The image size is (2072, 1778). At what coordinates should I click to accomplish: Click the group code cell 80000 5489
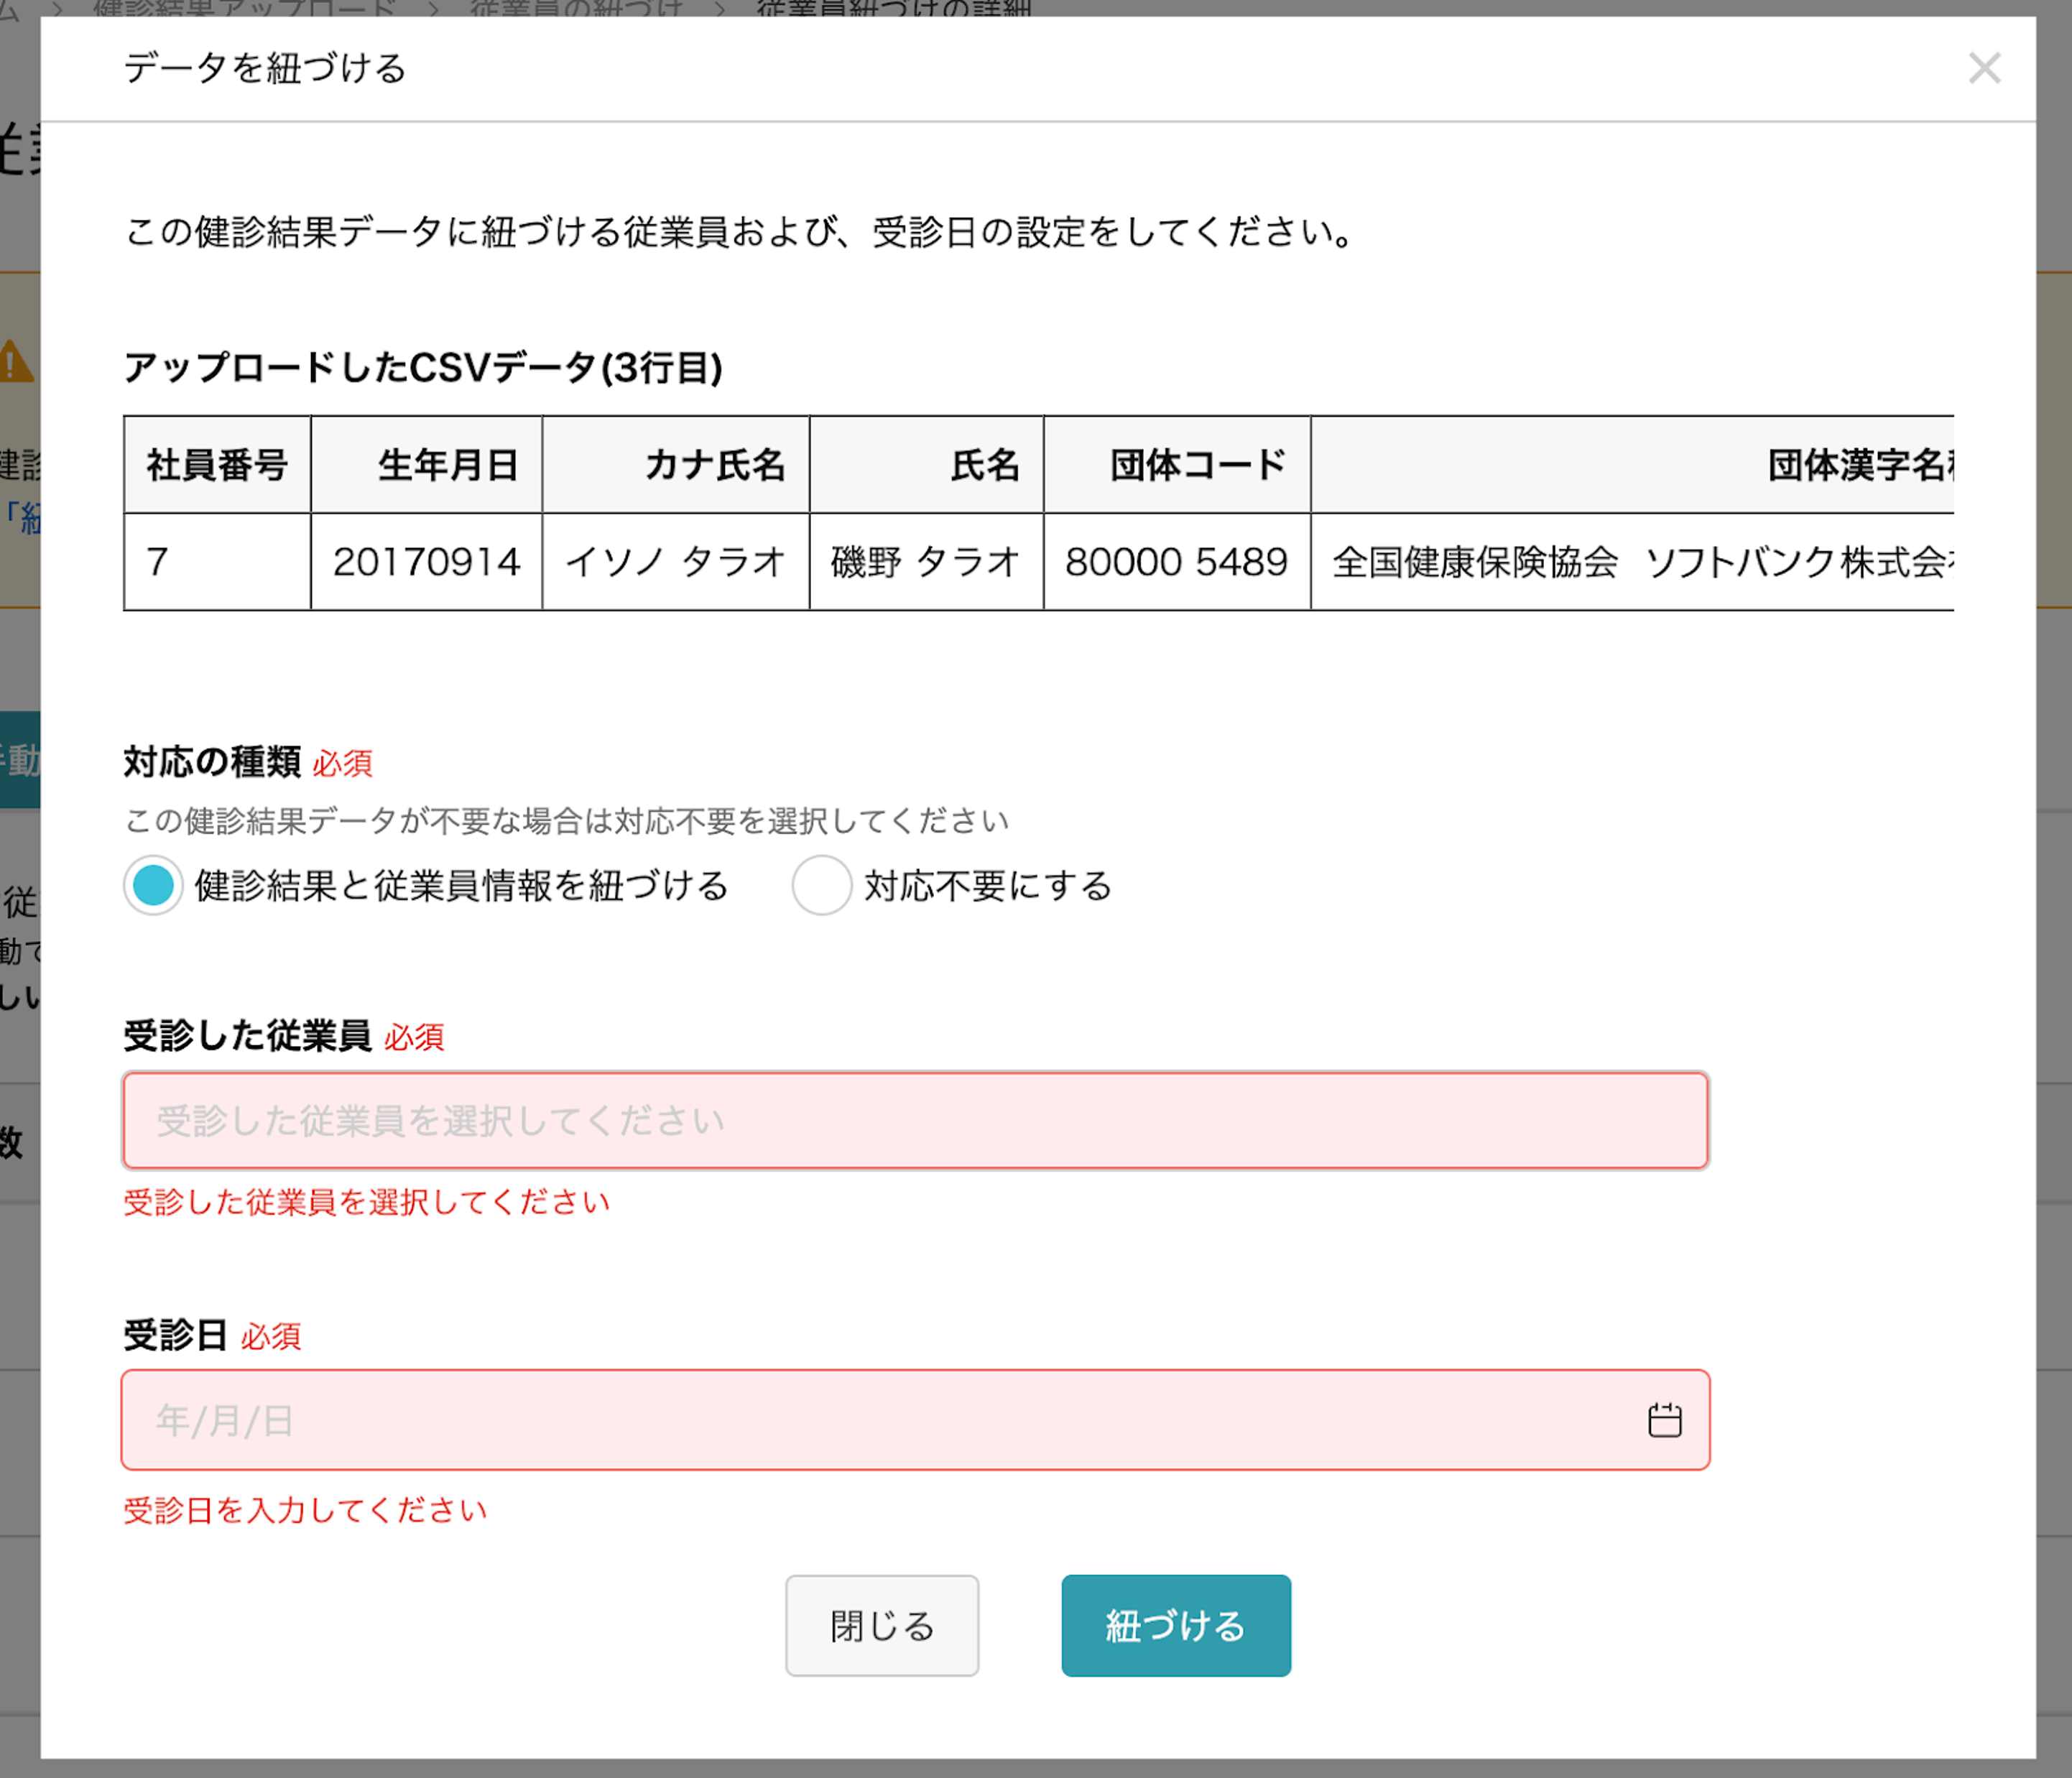(1177, 562)
